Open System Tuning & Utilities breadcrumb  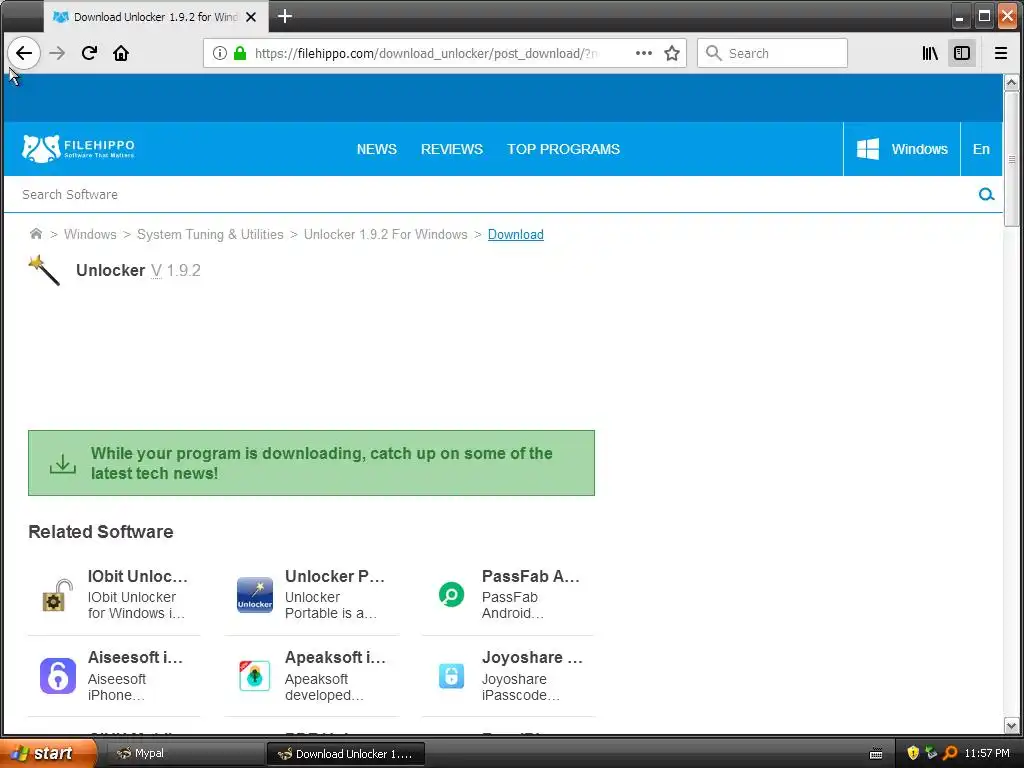(x=210, y=234)
